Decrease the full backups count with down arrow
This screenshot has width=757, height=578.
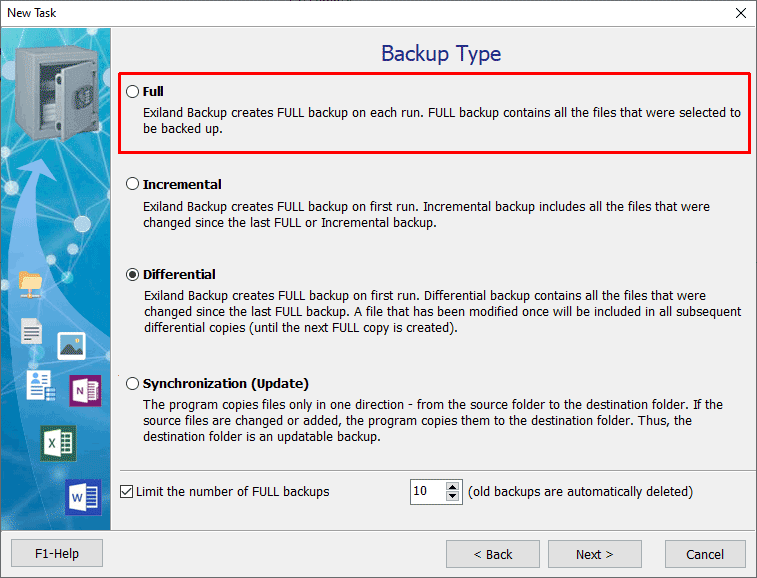tap(452, 496)
